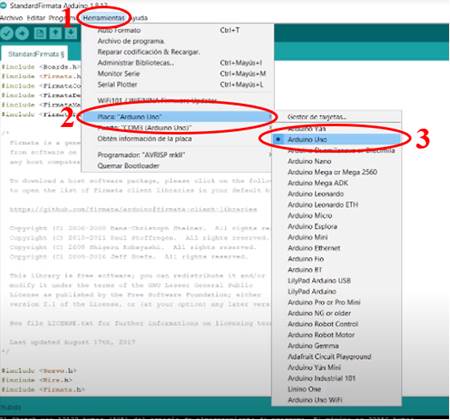This screenshot has width=450, height=420.
Task: Expand the Puerto COM3 submenu
Action: [177, 128]
